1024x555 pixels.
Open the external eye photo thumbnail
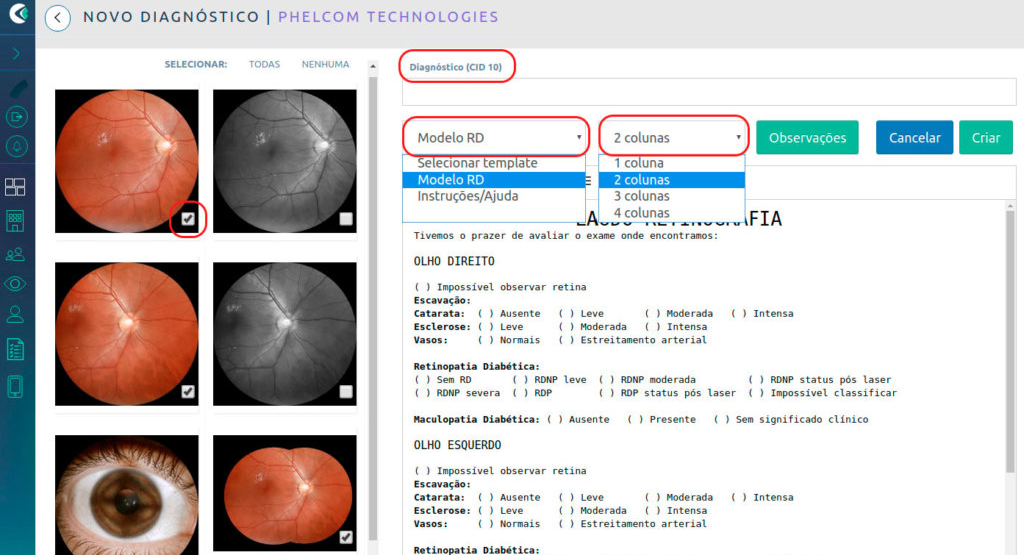click(127, 495)
